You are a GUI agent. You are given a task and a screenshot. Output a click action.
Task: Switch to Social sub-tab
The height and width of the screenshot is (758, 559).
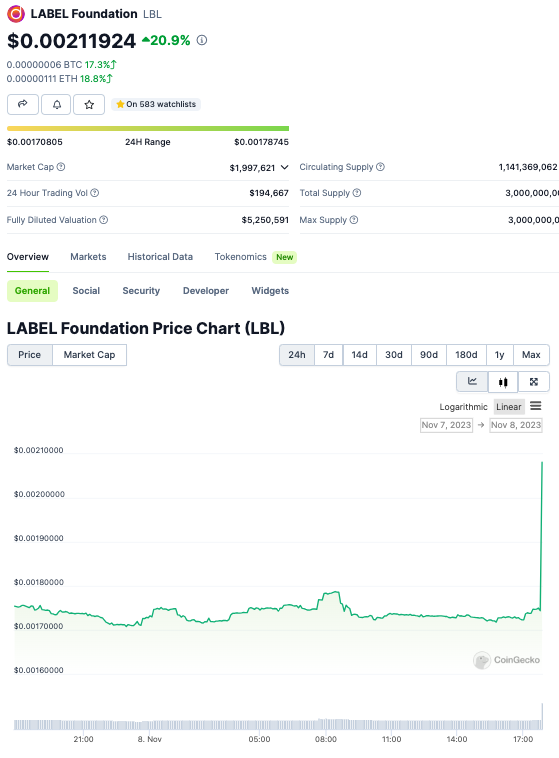[86, 291]
